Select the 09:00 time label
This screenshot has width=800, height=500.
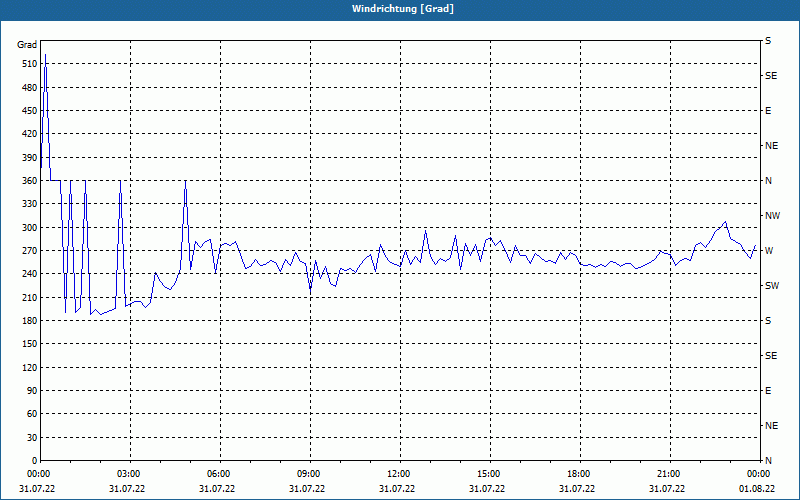click(309, 474)
